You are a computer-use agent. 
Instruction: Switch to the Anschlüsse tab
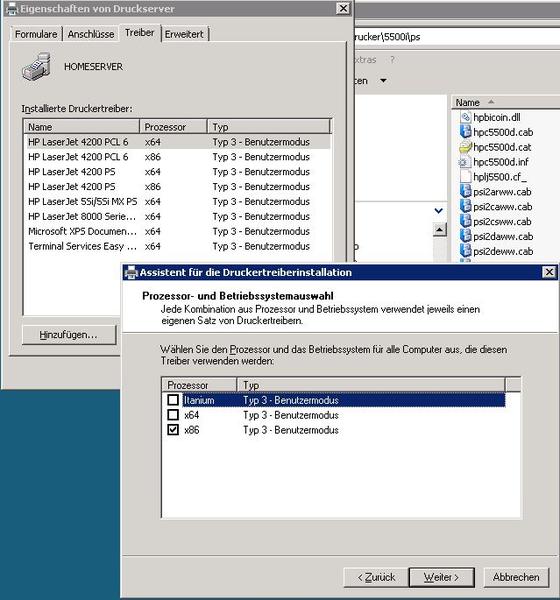tap(91, 34)
